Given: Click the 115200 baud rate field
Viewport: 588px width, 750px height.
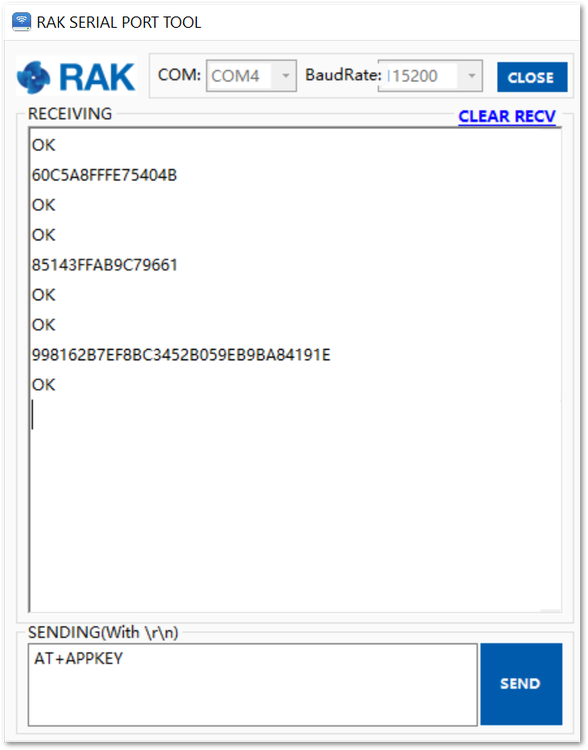Looking at the screenshot, I should (x=430, y=76).
